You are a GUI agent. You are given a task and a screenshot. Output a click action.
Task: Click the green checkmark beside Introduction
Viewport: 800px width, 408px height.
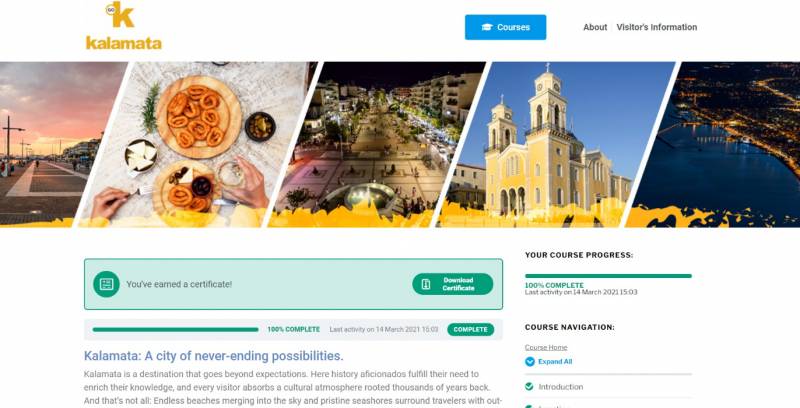(x=529, y=387)
